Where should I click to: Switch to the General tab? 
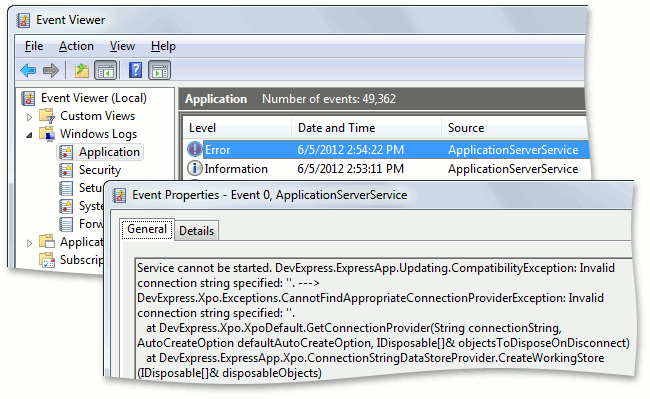click(x=147, y=229)
